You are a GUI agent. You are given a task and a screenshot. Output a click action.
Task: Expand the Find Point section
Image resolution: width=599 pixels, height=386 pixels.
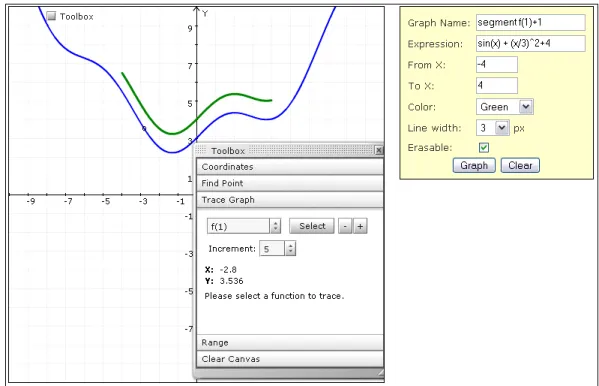(x=290, y=183)
